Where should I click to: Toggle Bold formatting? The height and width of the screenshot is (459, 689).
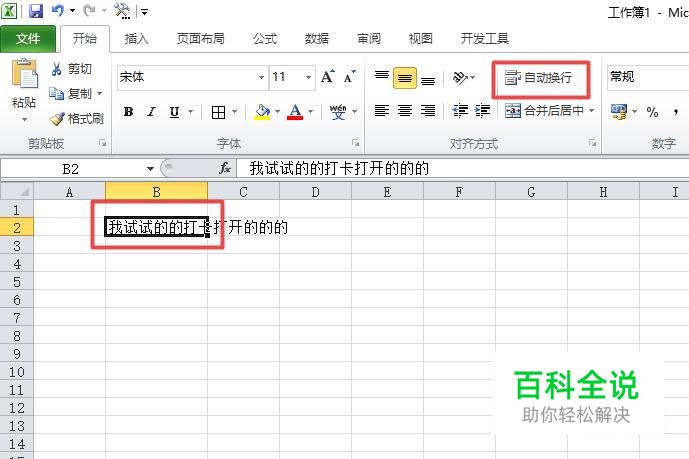click(128, 112)
